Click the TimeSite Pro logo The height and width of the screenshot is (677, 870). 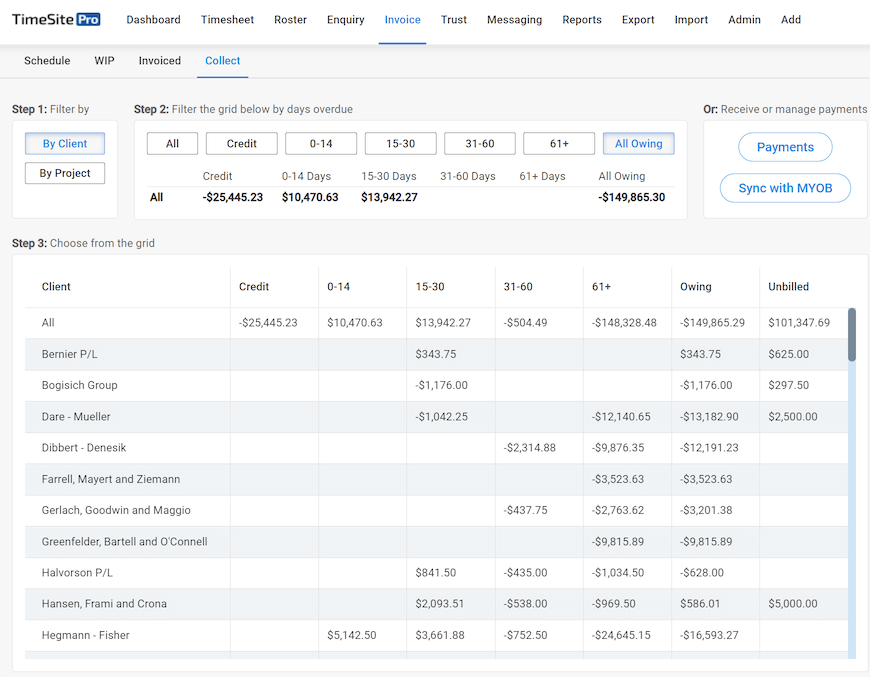coord(56,20)
